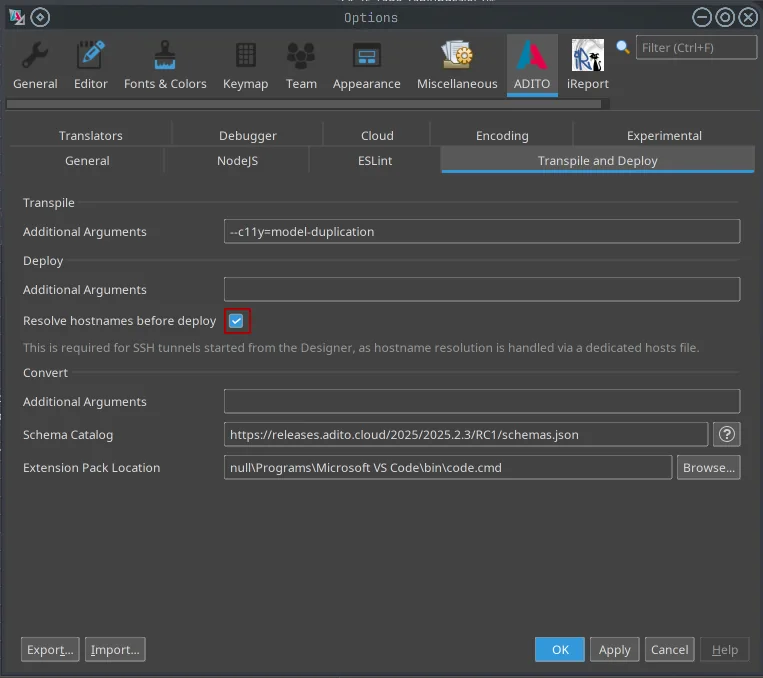Click the 'Resolve hostnames before deploy' label
763x678 pixels.
(119, 321)
